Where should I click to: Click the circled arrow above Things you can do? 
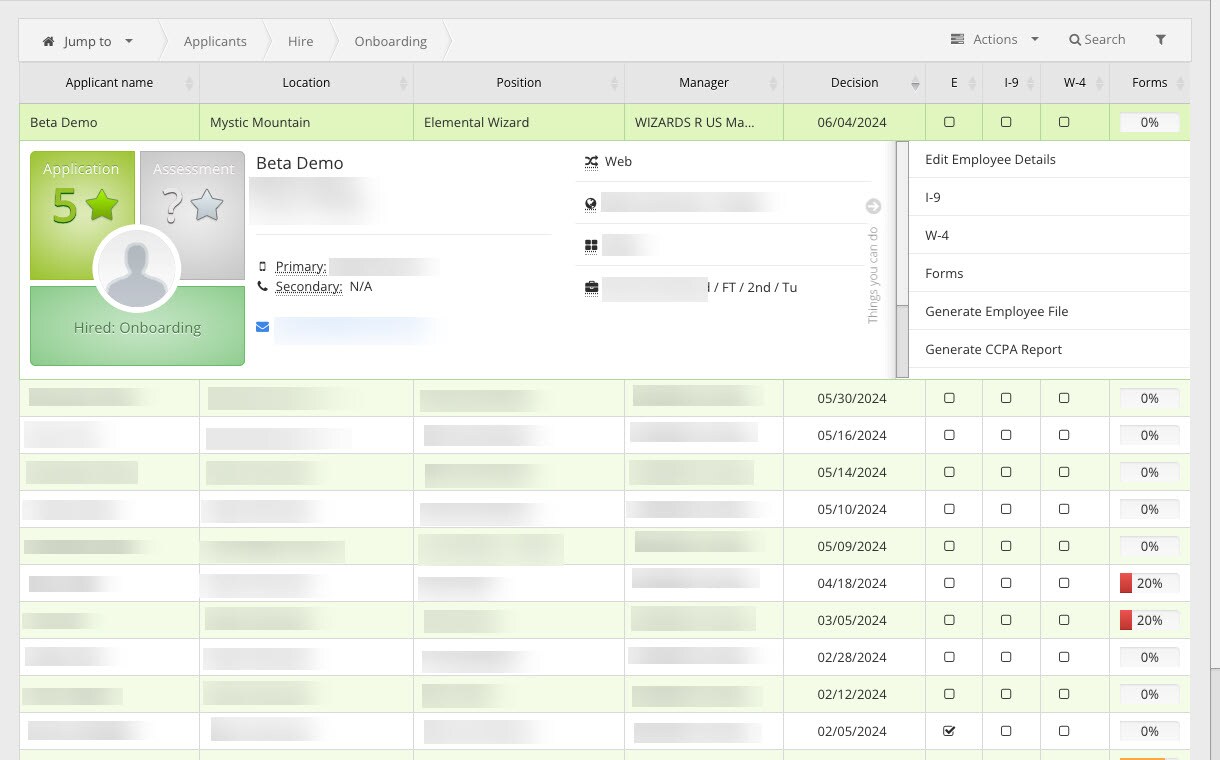[873, 207]
